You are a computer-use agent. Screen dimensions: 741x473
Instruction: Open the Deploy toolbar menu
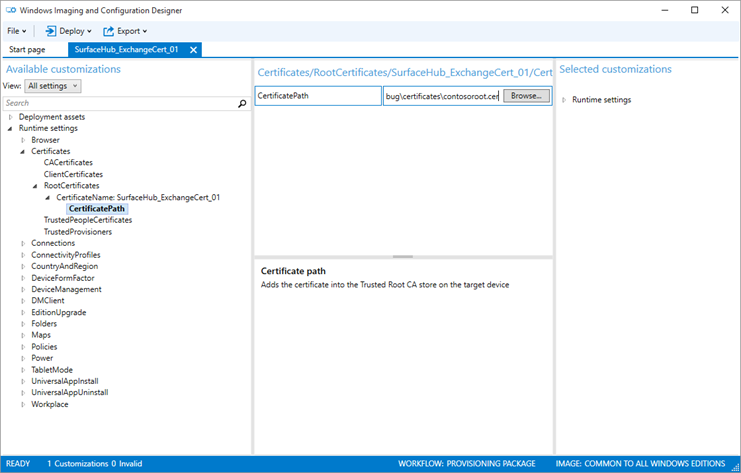tap(65, 31)
